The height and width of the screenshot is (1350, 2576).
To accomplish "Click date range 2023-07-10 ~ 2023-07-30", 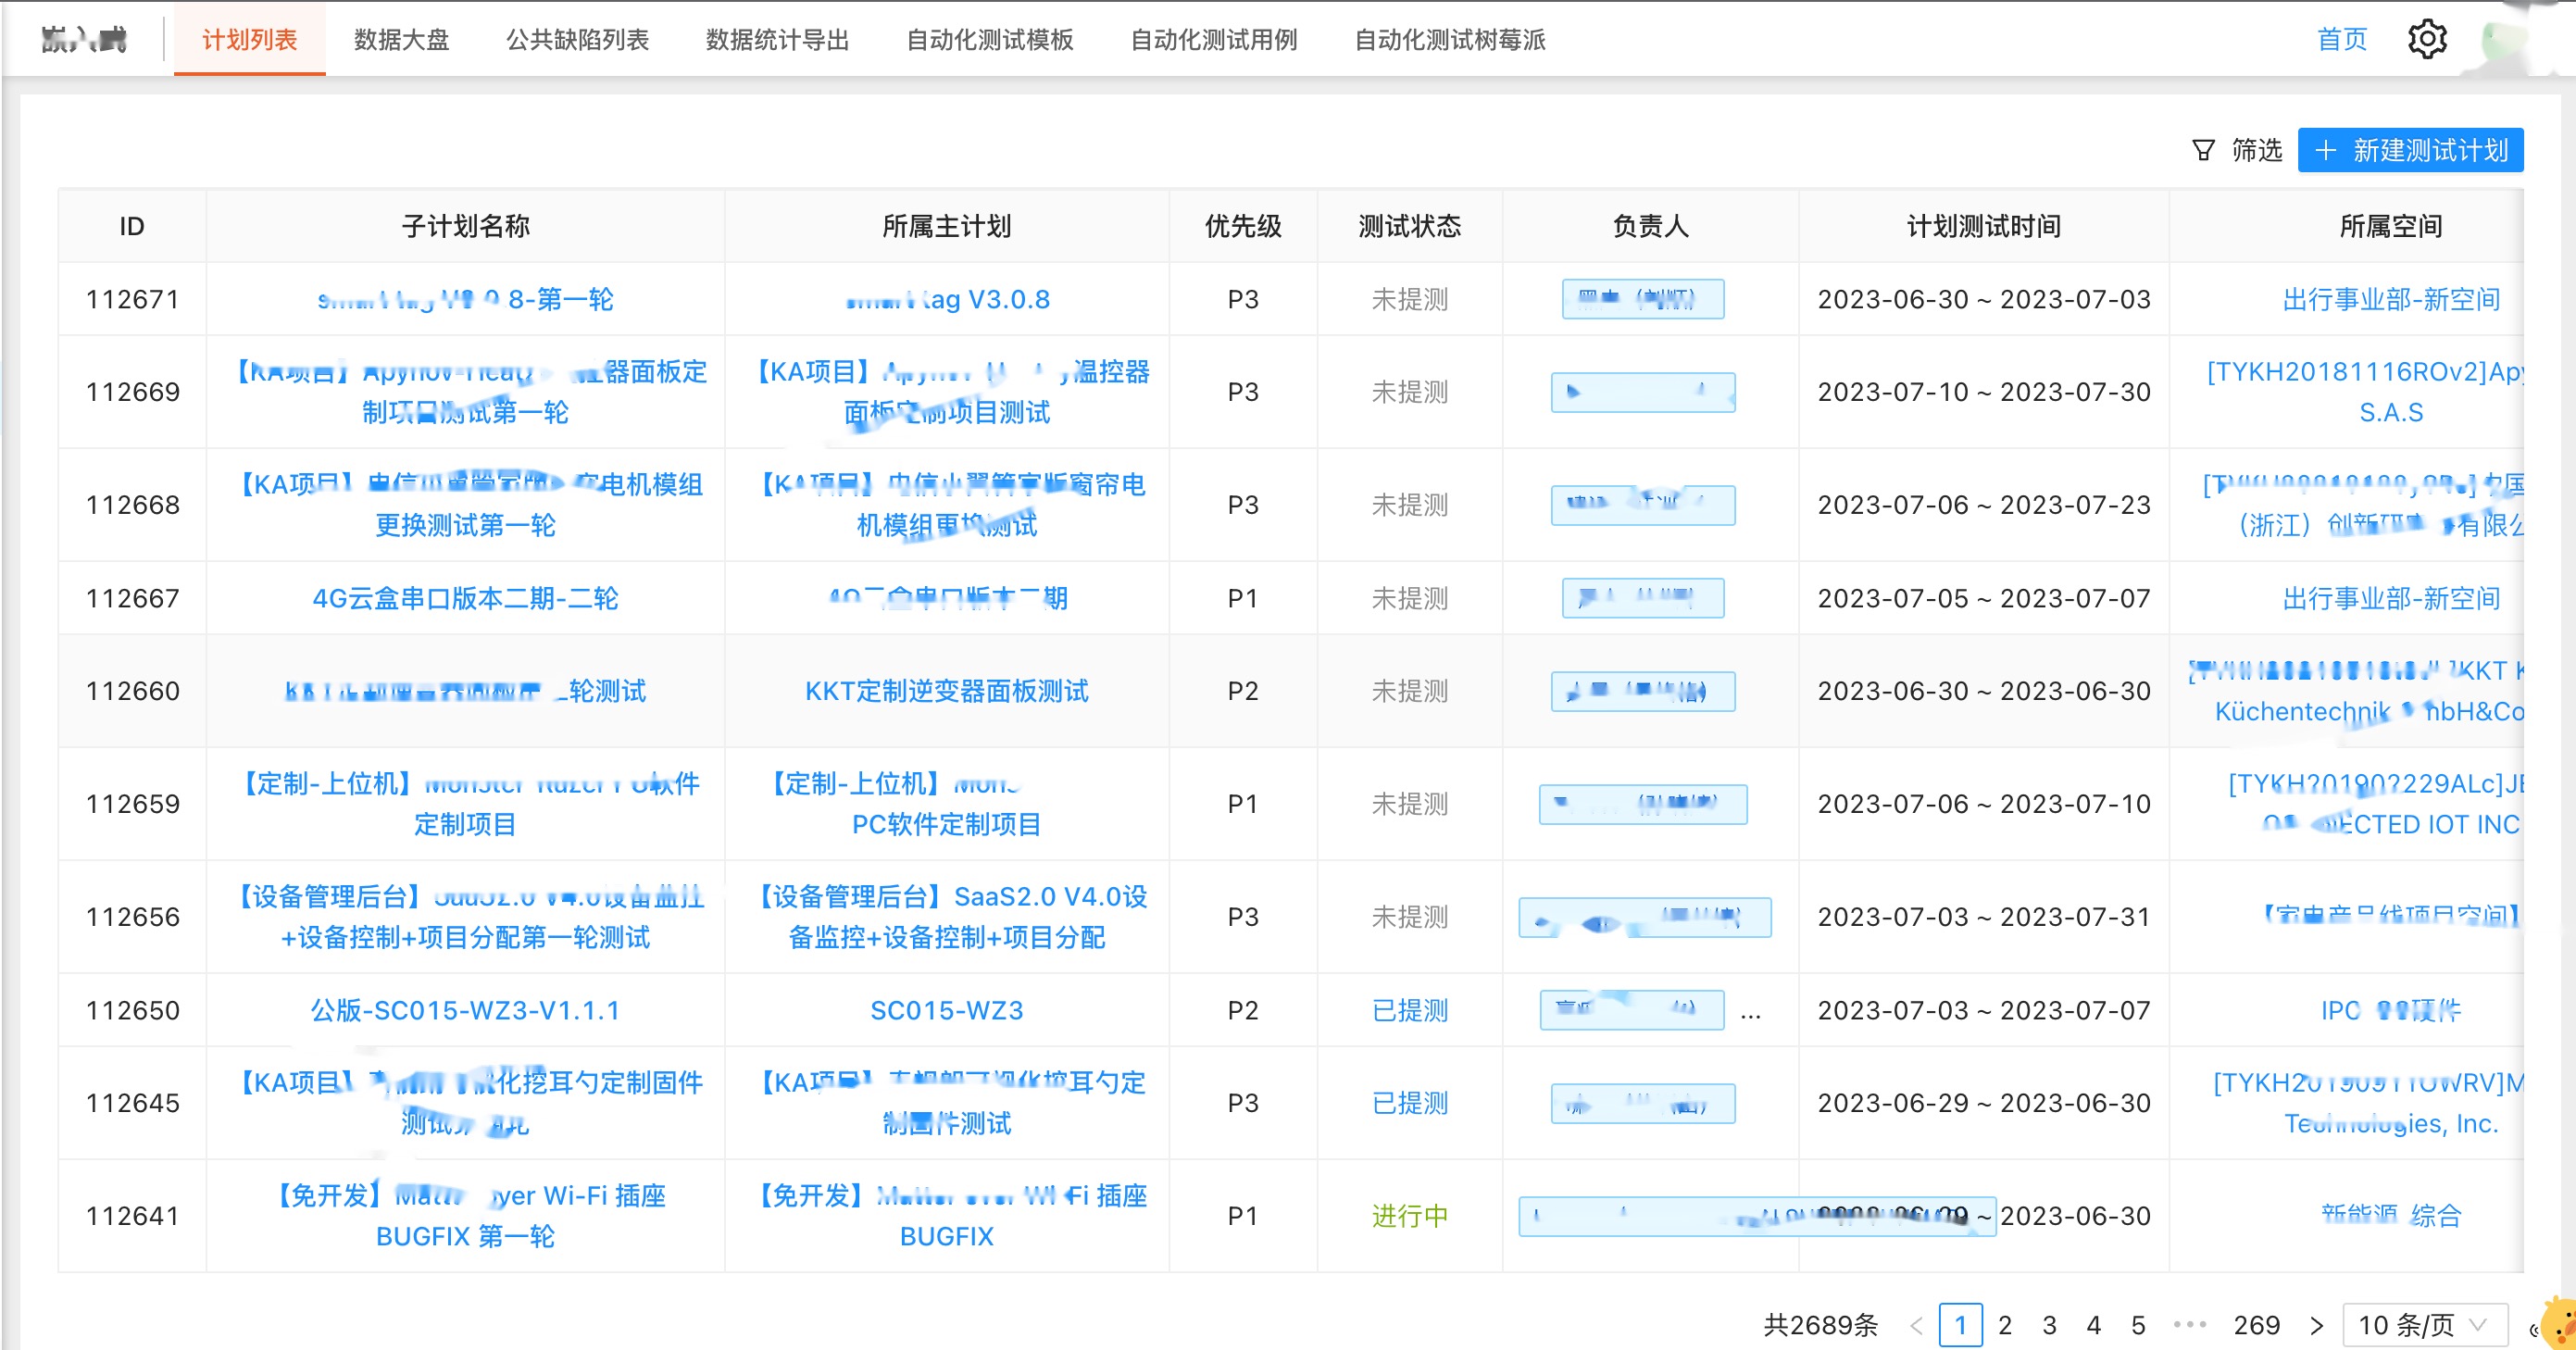I will click(1984, 393).
